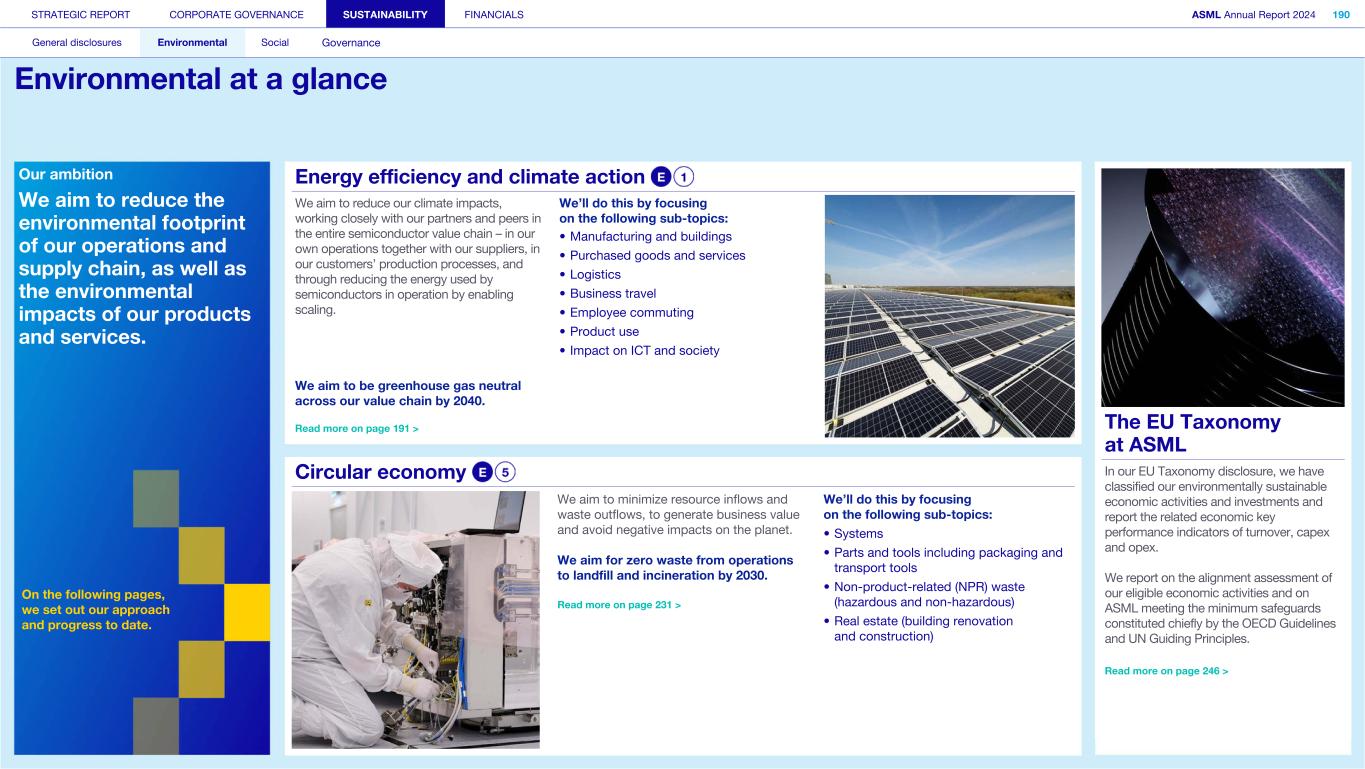Open General disclosures sub-tab
Screen dimensions: 1365x769
click(77, 43)
